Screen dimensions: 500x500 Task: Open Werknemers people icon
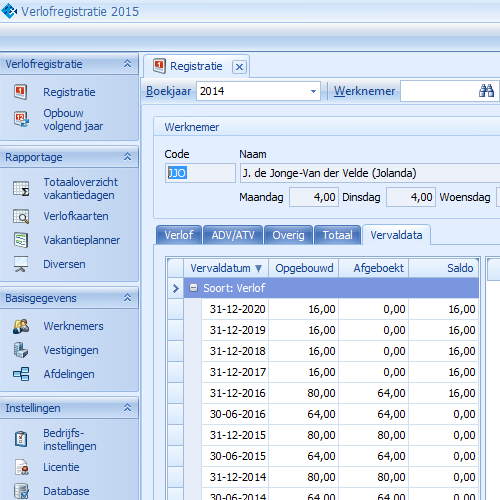tap(21, 326)
